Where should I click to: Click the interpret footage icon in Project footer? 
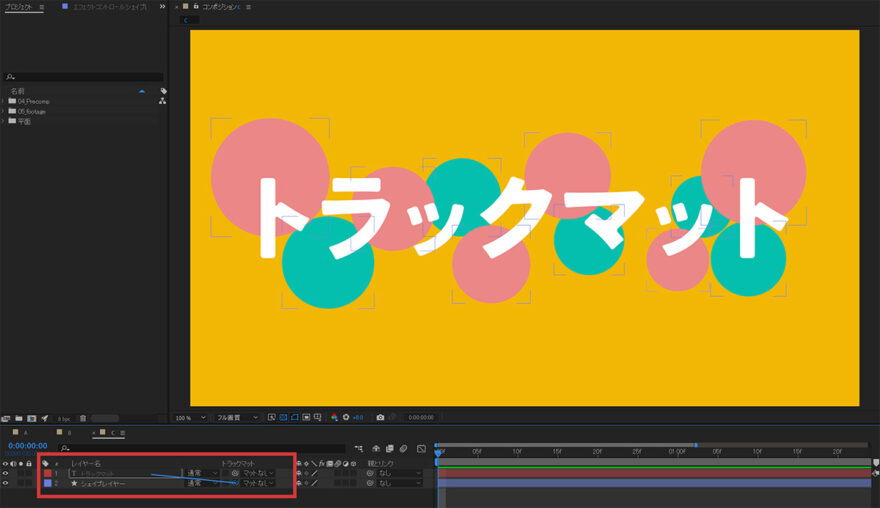6,418
